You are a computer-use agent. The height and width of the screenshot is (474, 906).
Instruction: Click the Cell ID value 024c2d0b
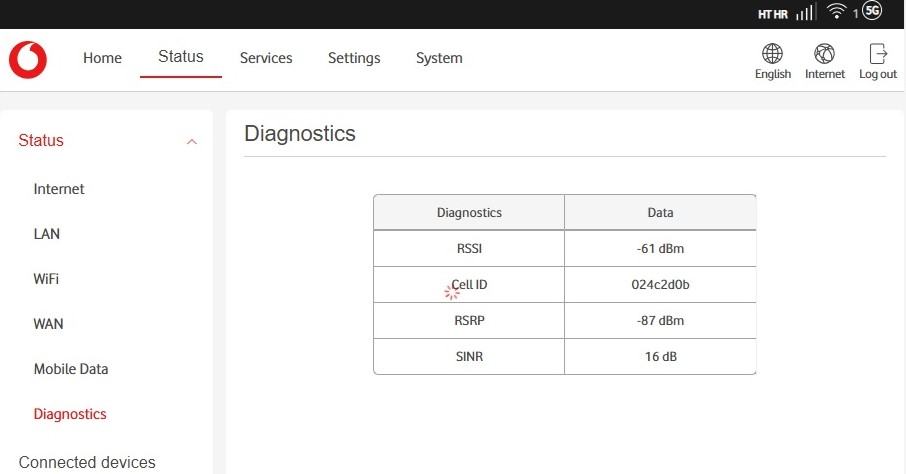pyautogui.click(x=660, y=285)
